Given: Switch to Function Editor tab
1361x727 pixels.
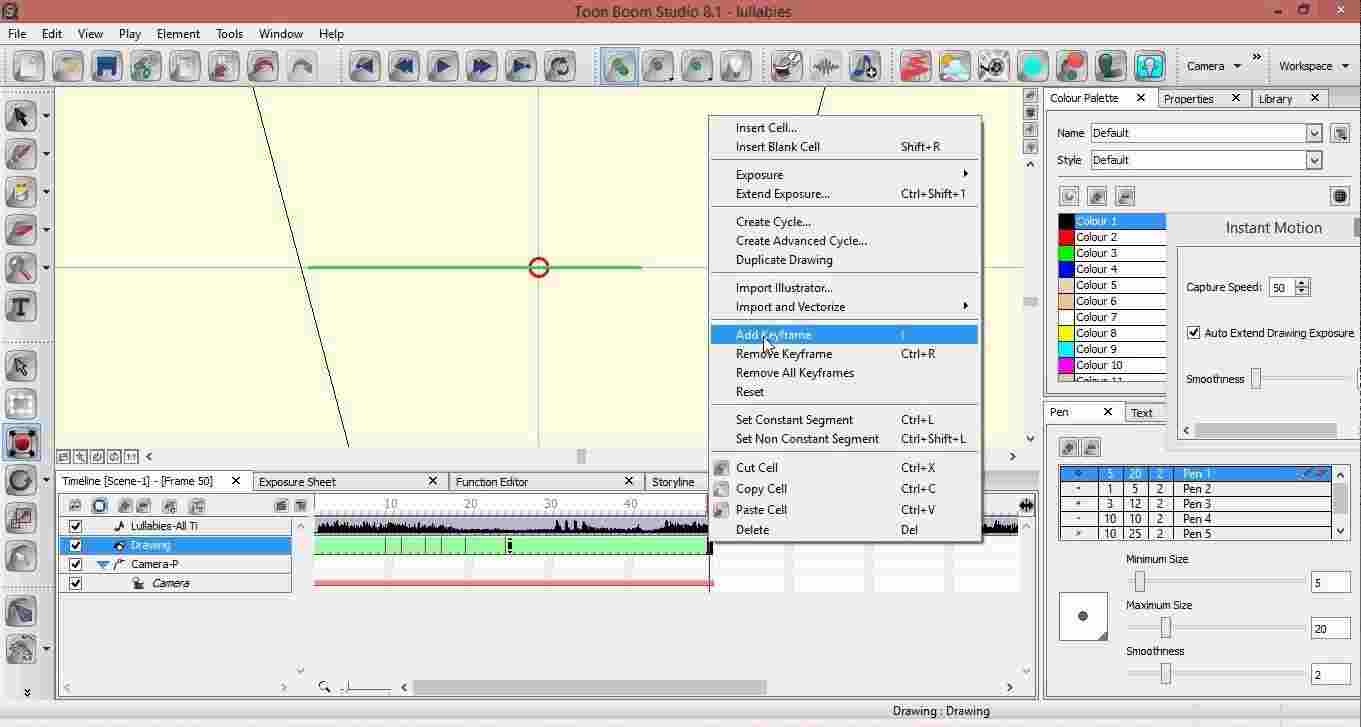Looking at the screenshot, I should (491, 482).
